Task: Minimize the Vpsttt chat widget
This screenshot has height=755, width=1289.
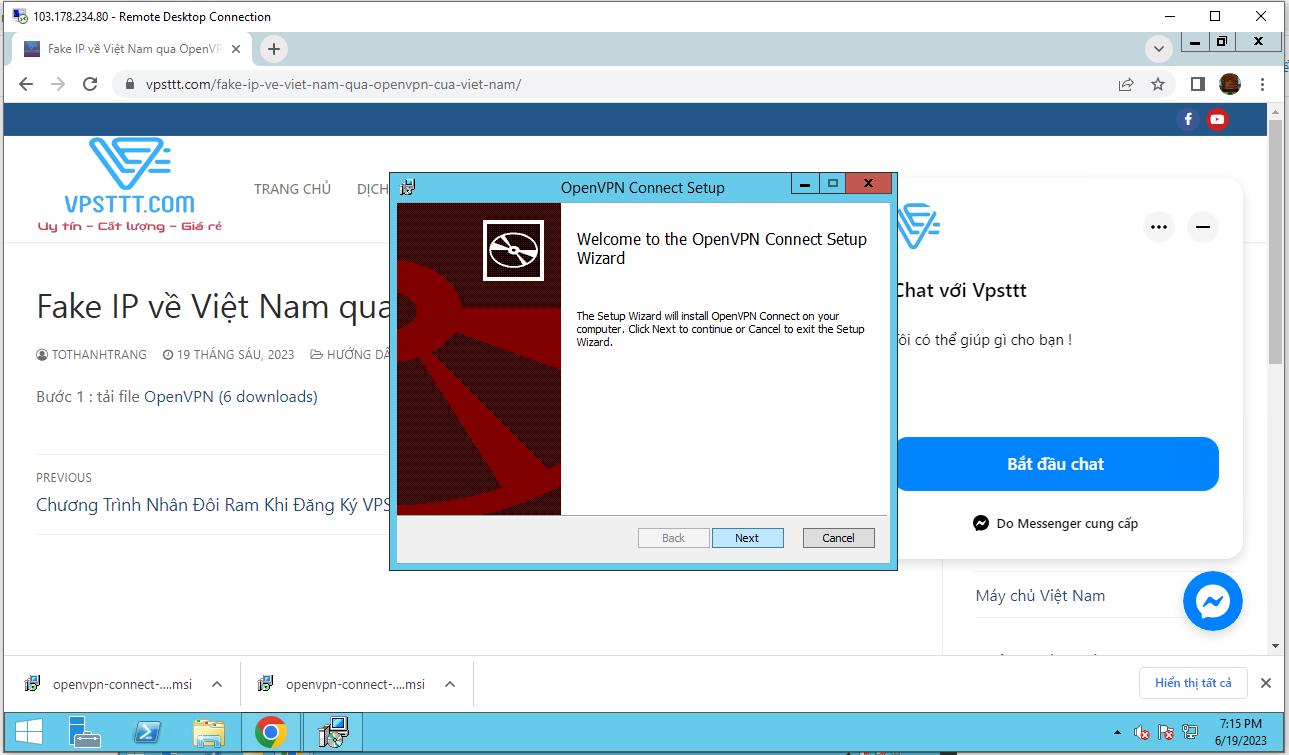Action: 1203,227
